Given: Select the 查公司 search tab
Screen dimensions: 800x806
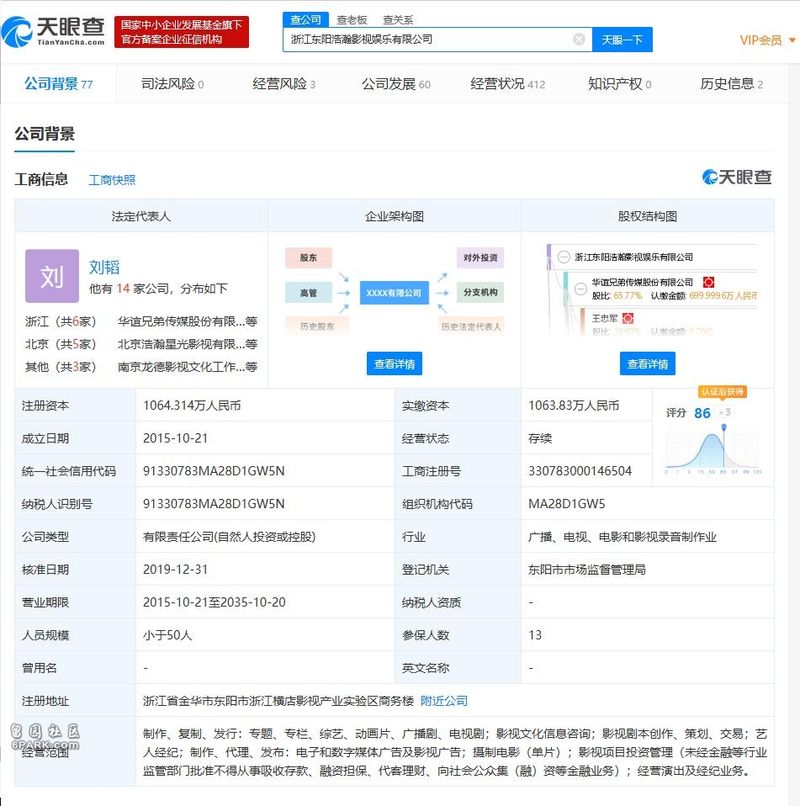Looking at the screenshot, I should [305, 20].
